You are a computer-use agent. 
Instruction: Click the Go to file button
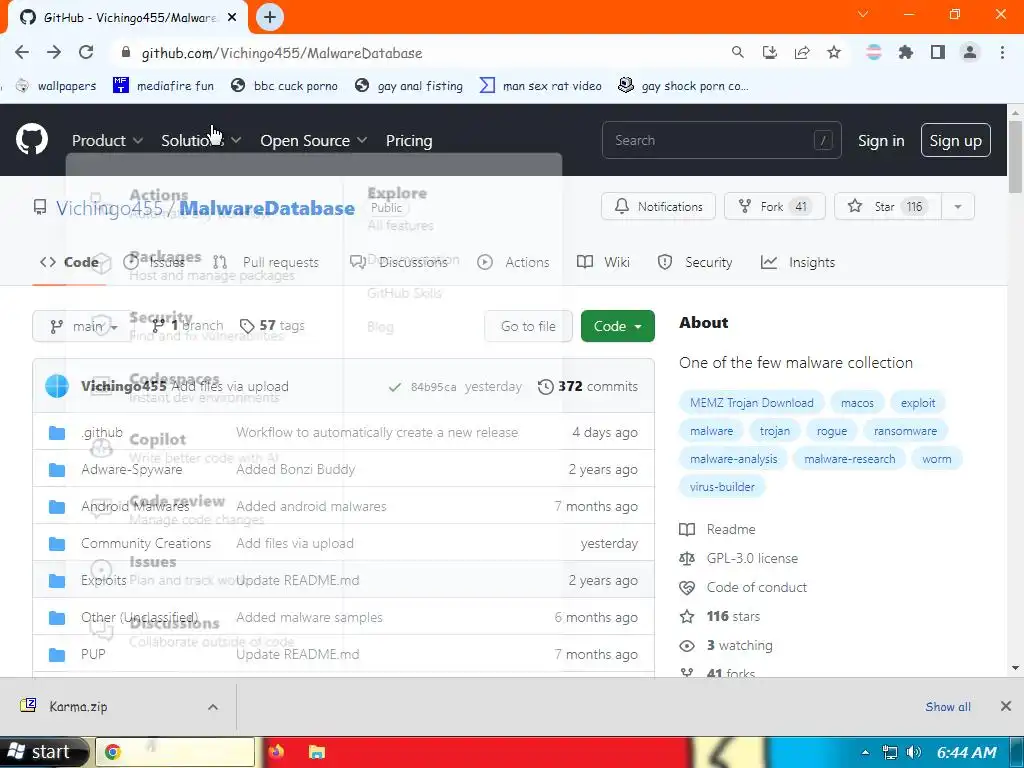[x=528, y=326]
